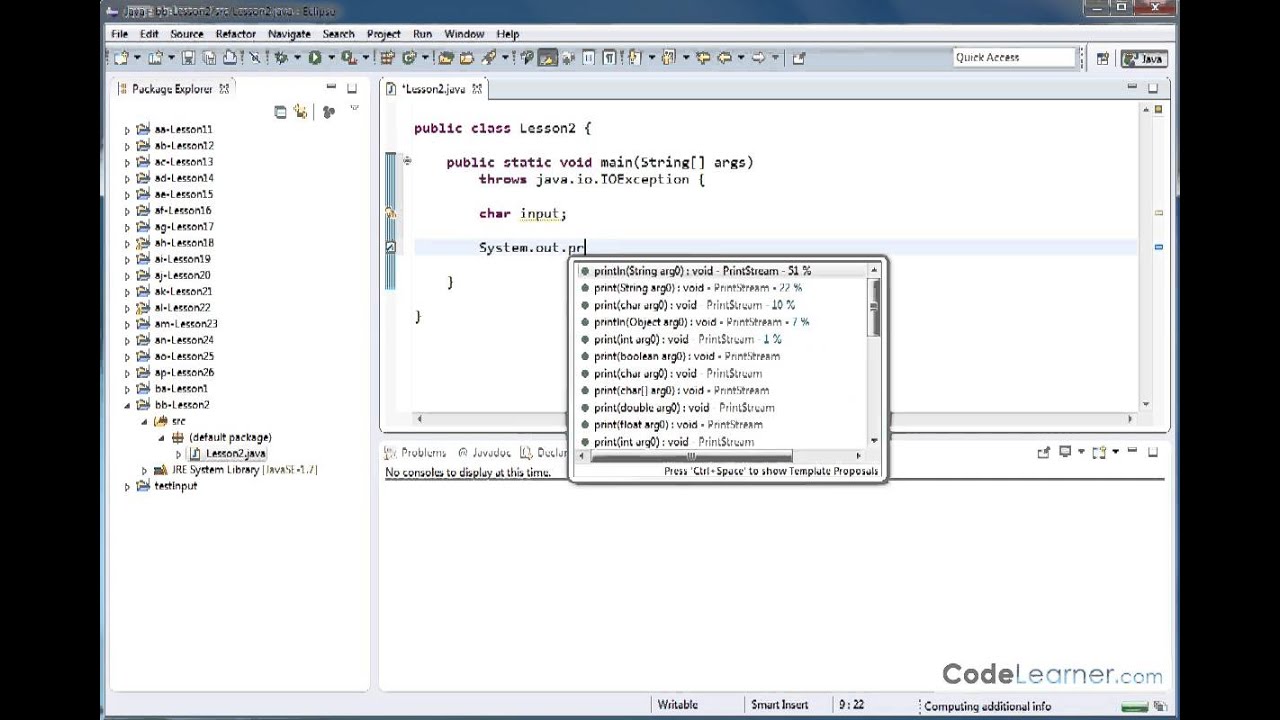Click the green Run button icon
The image size is (1280, 720).
coord(314,58)
